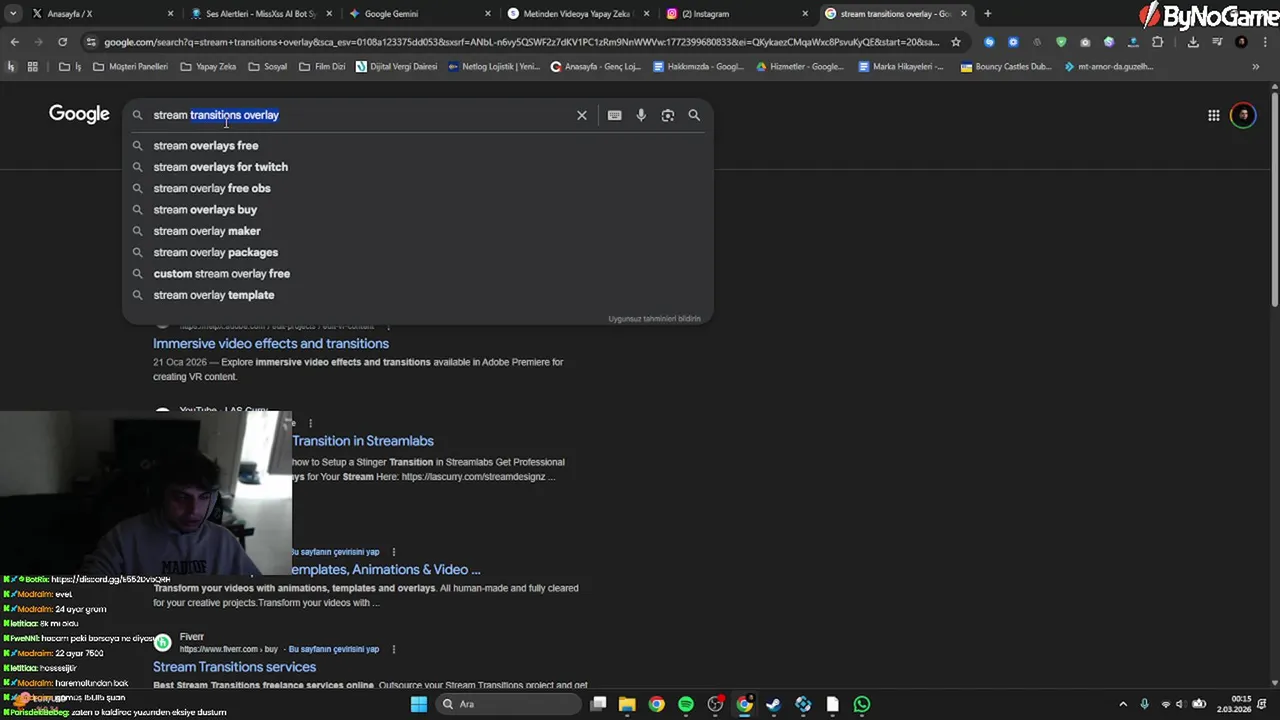Start voice search with the microphone icon

pos(641,115)
